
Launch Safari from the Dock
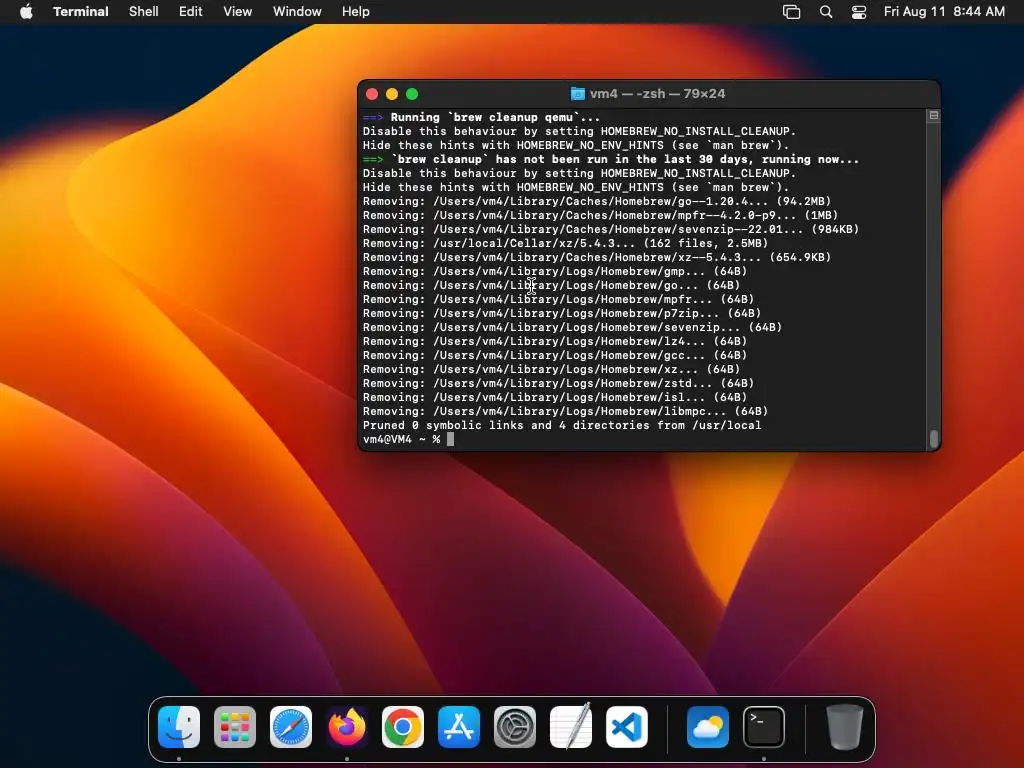[x=291, y=727]
